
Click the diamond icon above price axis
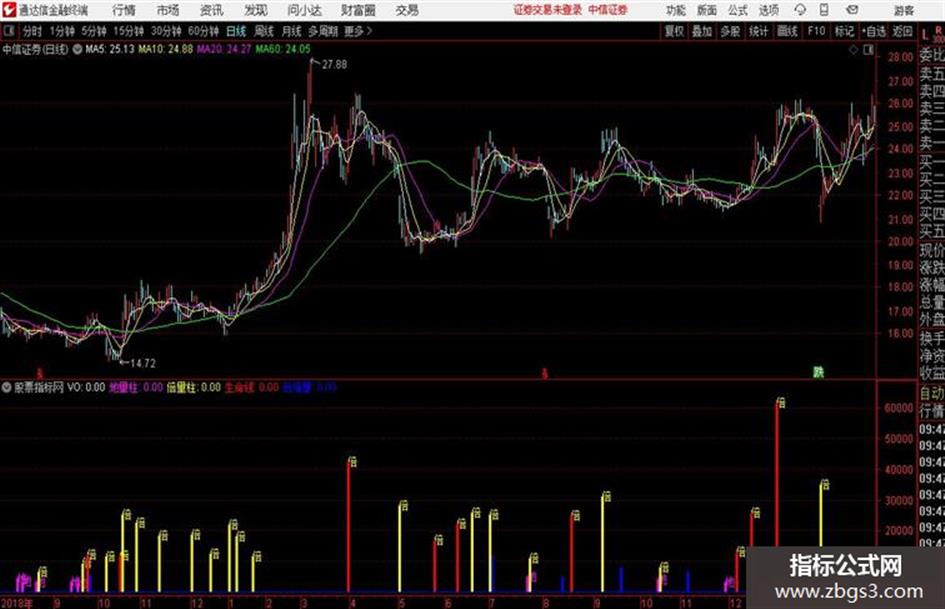pyautogui.click(x=853, y=51)
